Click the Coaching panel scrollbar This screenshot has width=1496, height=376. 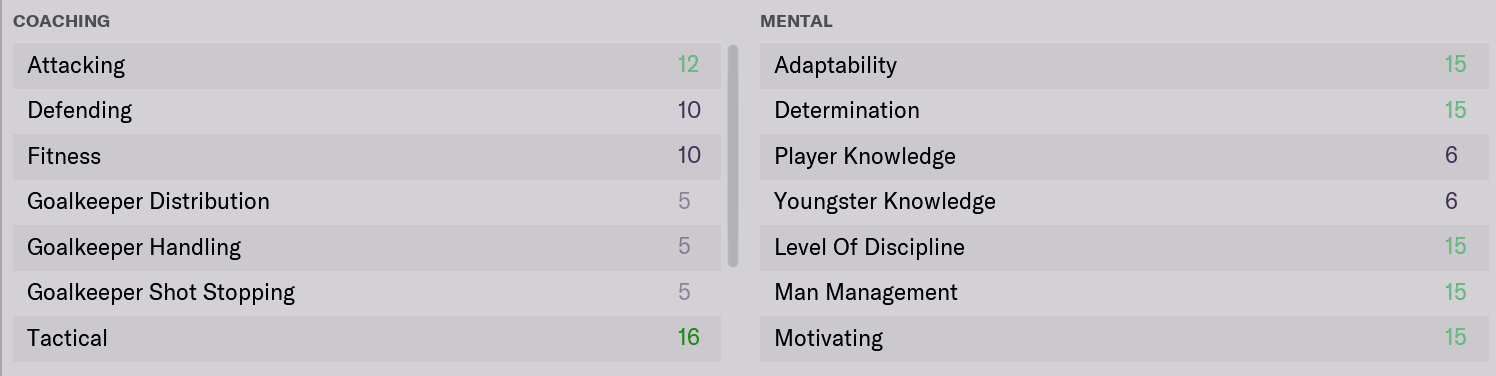733,155
